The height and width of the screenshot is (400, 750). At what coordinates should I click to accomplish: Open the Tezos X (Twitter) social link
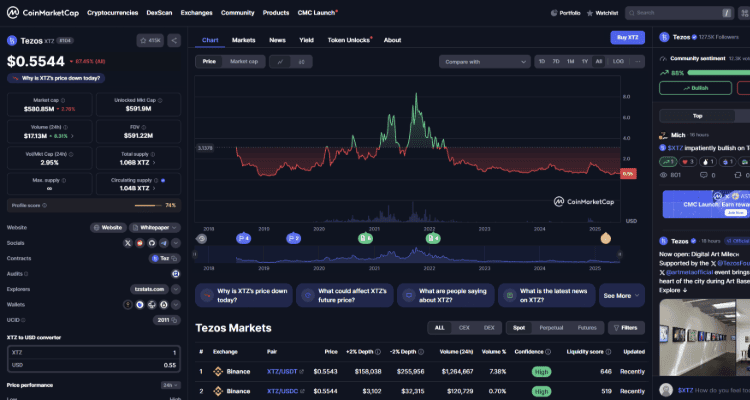point(128,243)
